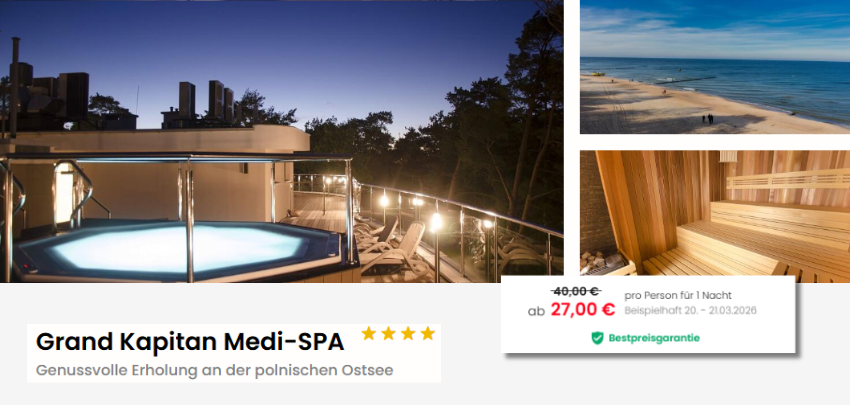Viewport: 850px width, 405px height.
Task: Click the sea horizon in the beach photo
Action: click(715, 59)
